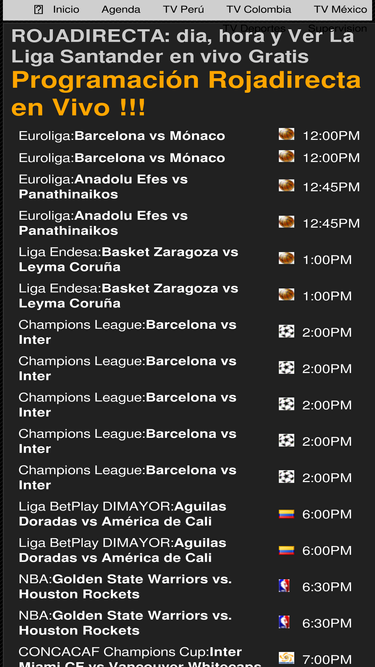The image size is (375, 667).
Task: Choose TV México in the navigation bar
Action: 341,9
